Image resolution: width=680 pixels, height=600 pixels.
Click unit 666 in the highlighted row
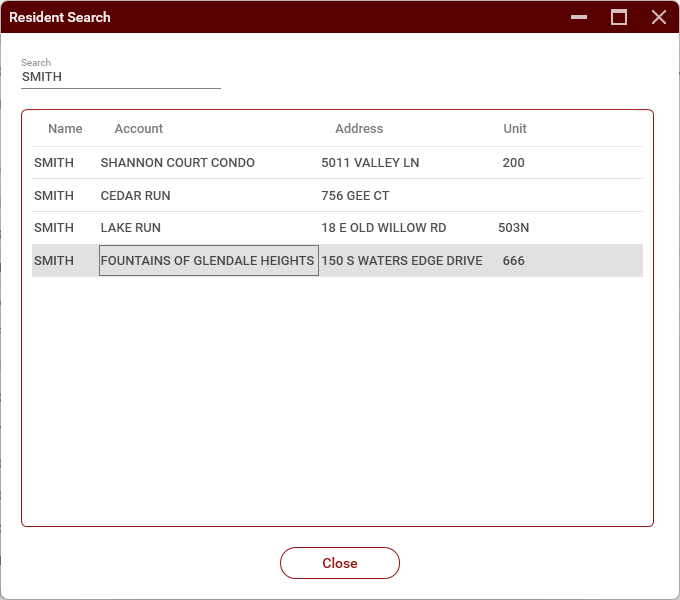tap(514, 261)
